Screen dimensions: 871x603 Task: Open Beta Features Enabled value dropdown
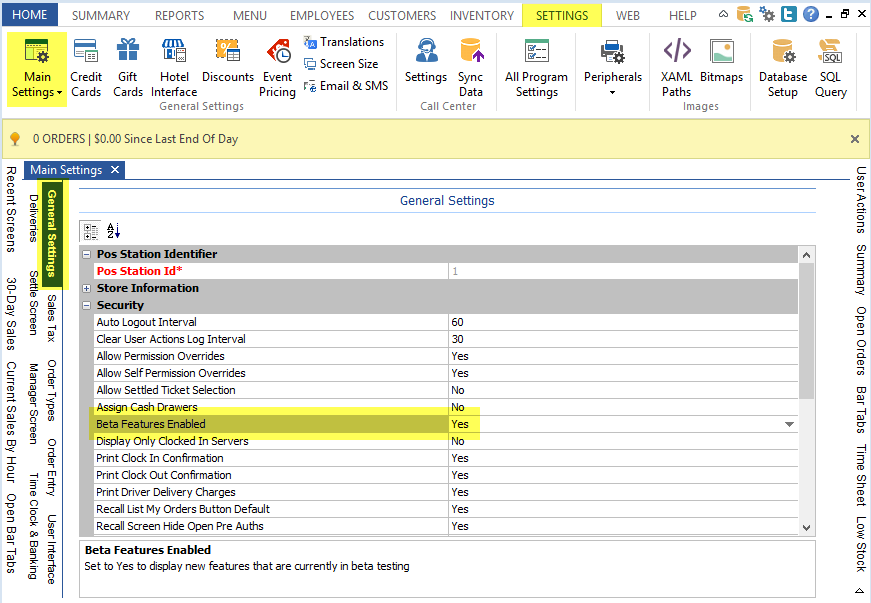pyautogui.click(x=789, y=425)
